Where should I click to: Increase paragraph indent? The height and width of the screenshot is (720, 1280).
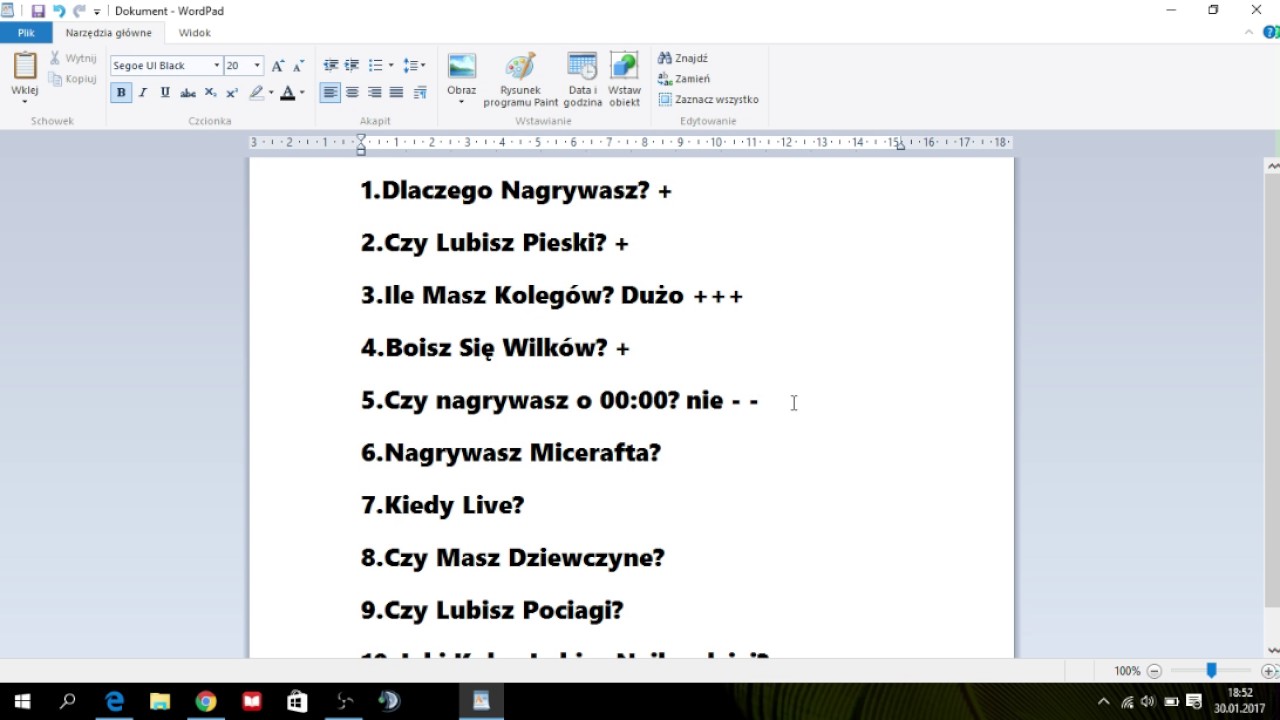click(x=352, y=65)
